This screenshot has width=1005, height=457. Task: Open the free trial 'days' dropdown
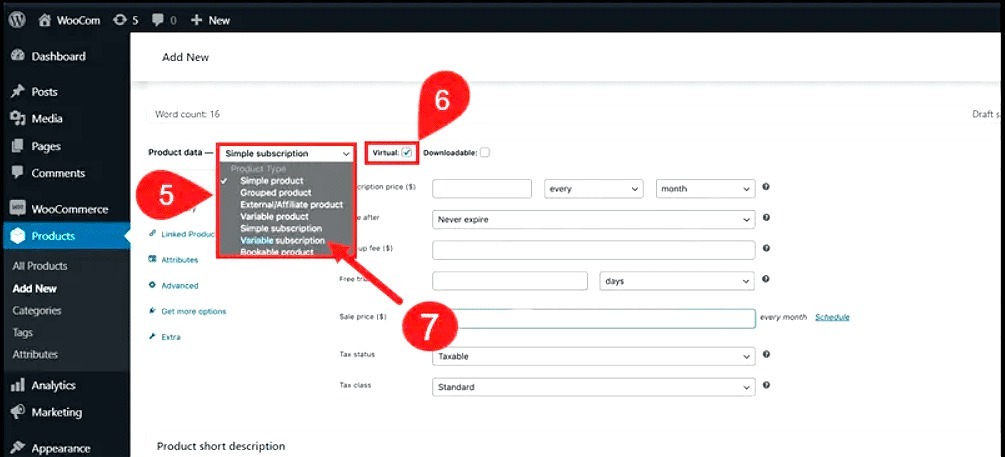[677, 281]
